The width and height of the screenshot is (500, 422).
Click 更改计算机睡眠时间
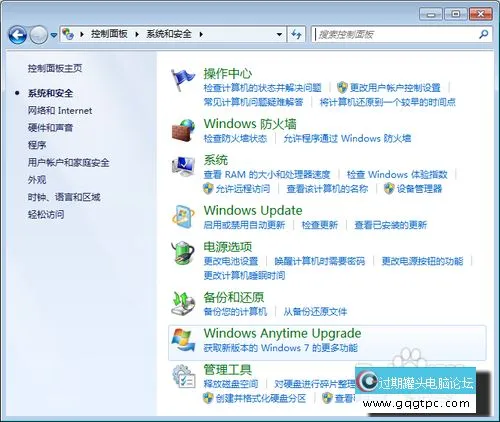[244, 275]
